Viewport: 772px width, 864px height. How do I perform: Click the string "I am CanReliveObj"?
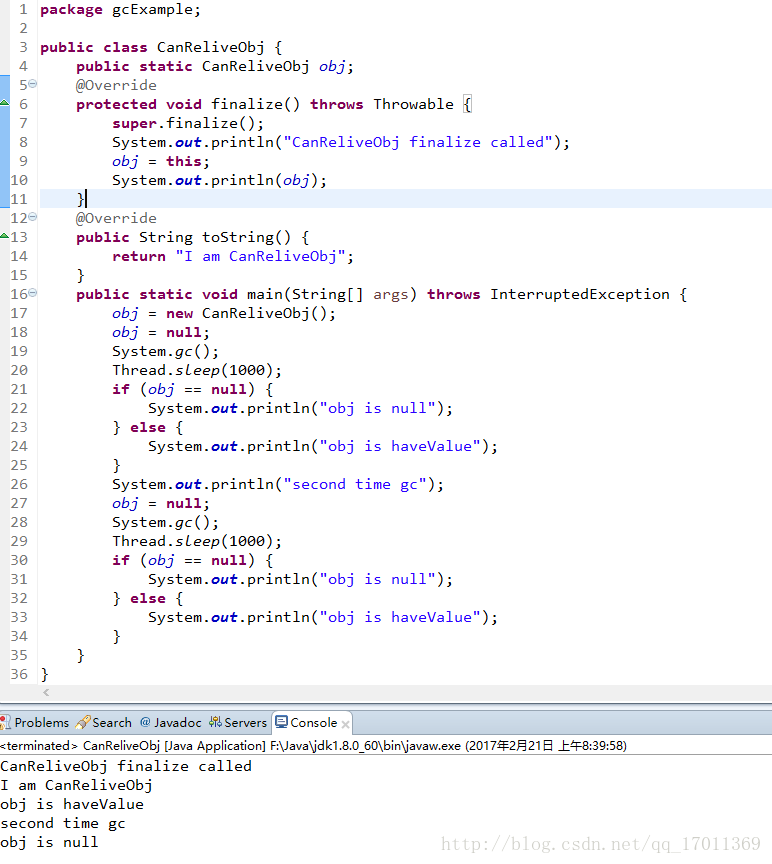[260, 256]
